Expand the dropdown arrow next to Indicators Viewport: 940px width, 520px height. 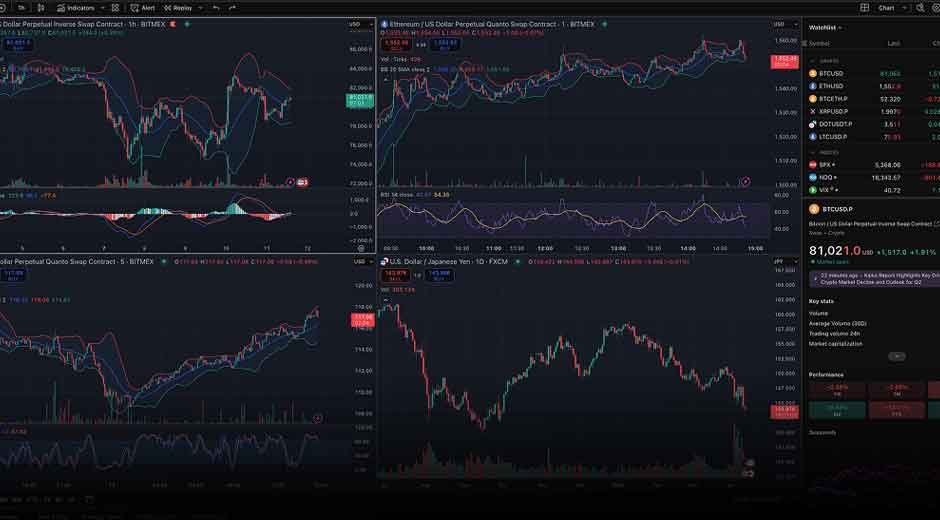pyautogui.click(x=103, y=8)
